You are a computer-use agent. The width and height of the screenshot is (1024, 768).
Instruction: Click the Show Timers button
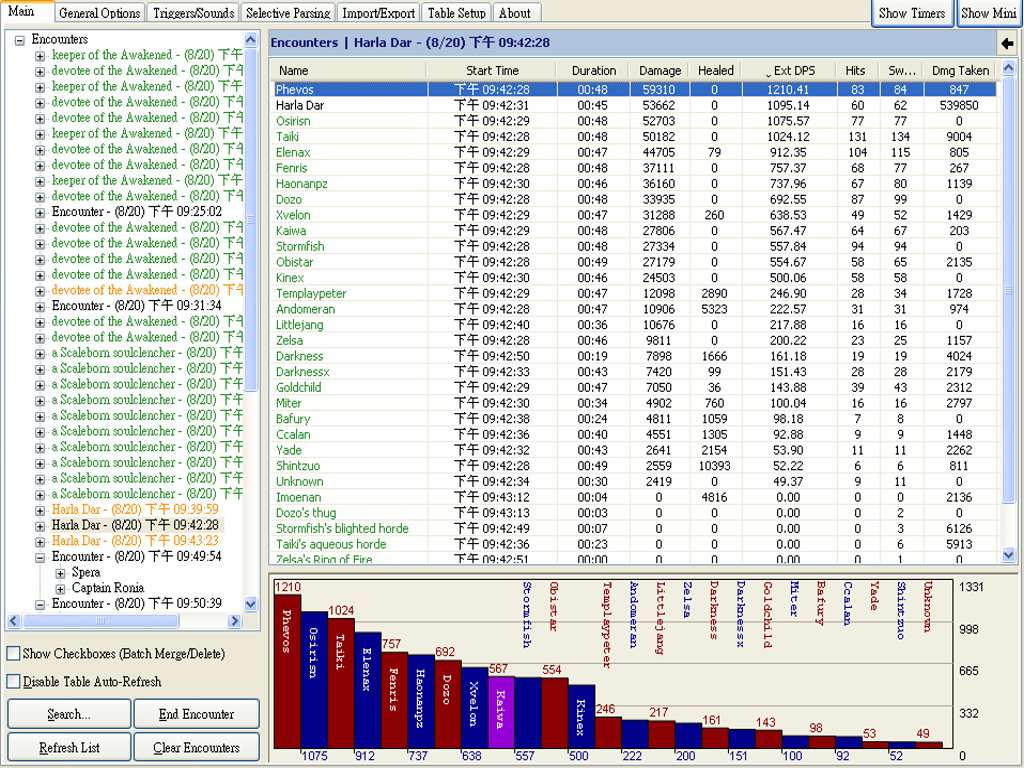911,13
